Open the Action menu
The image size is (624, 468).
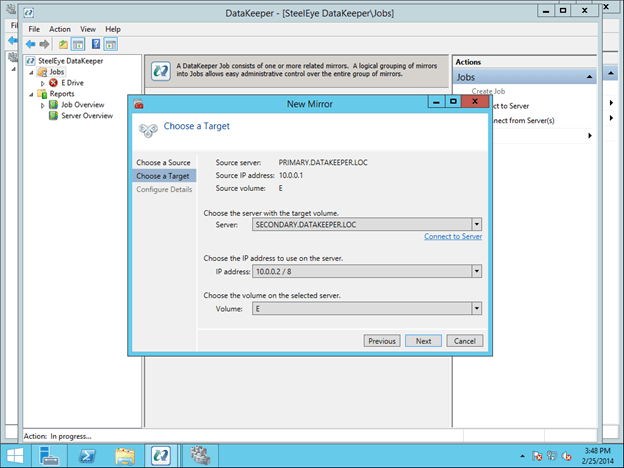[x=60, y=29]
